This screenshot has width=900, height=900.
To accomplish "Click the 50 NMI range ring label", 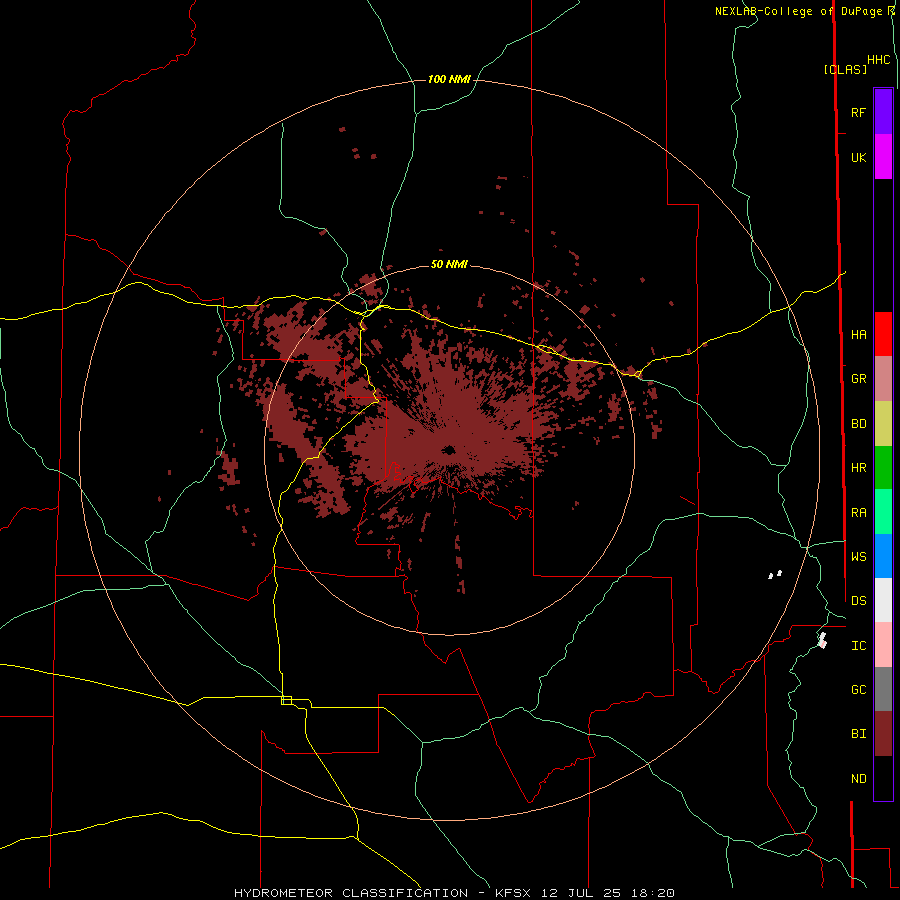I will pos(449,264).
